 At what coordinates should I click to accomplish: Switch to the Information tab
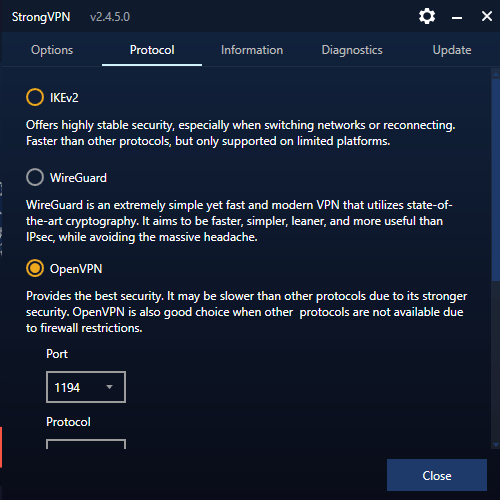(x=252, y=50)
